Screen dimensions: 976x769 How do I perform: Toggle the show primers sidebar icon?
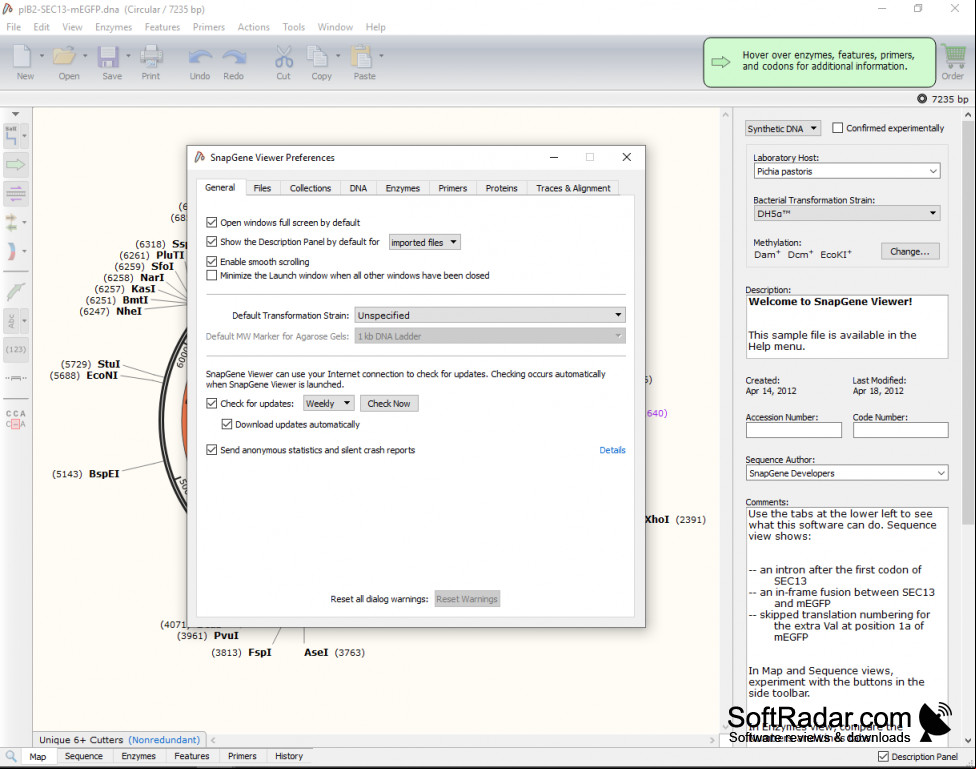pos(16,193)
